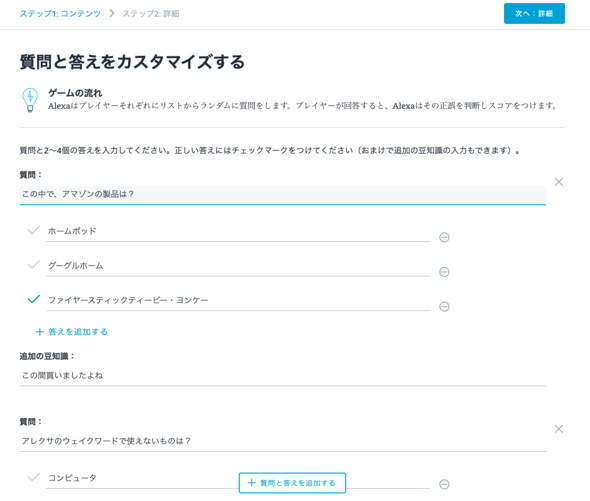Click the 次へ：詳細 button
This screenshot has height=501, width=590.
tap(534, 14)
